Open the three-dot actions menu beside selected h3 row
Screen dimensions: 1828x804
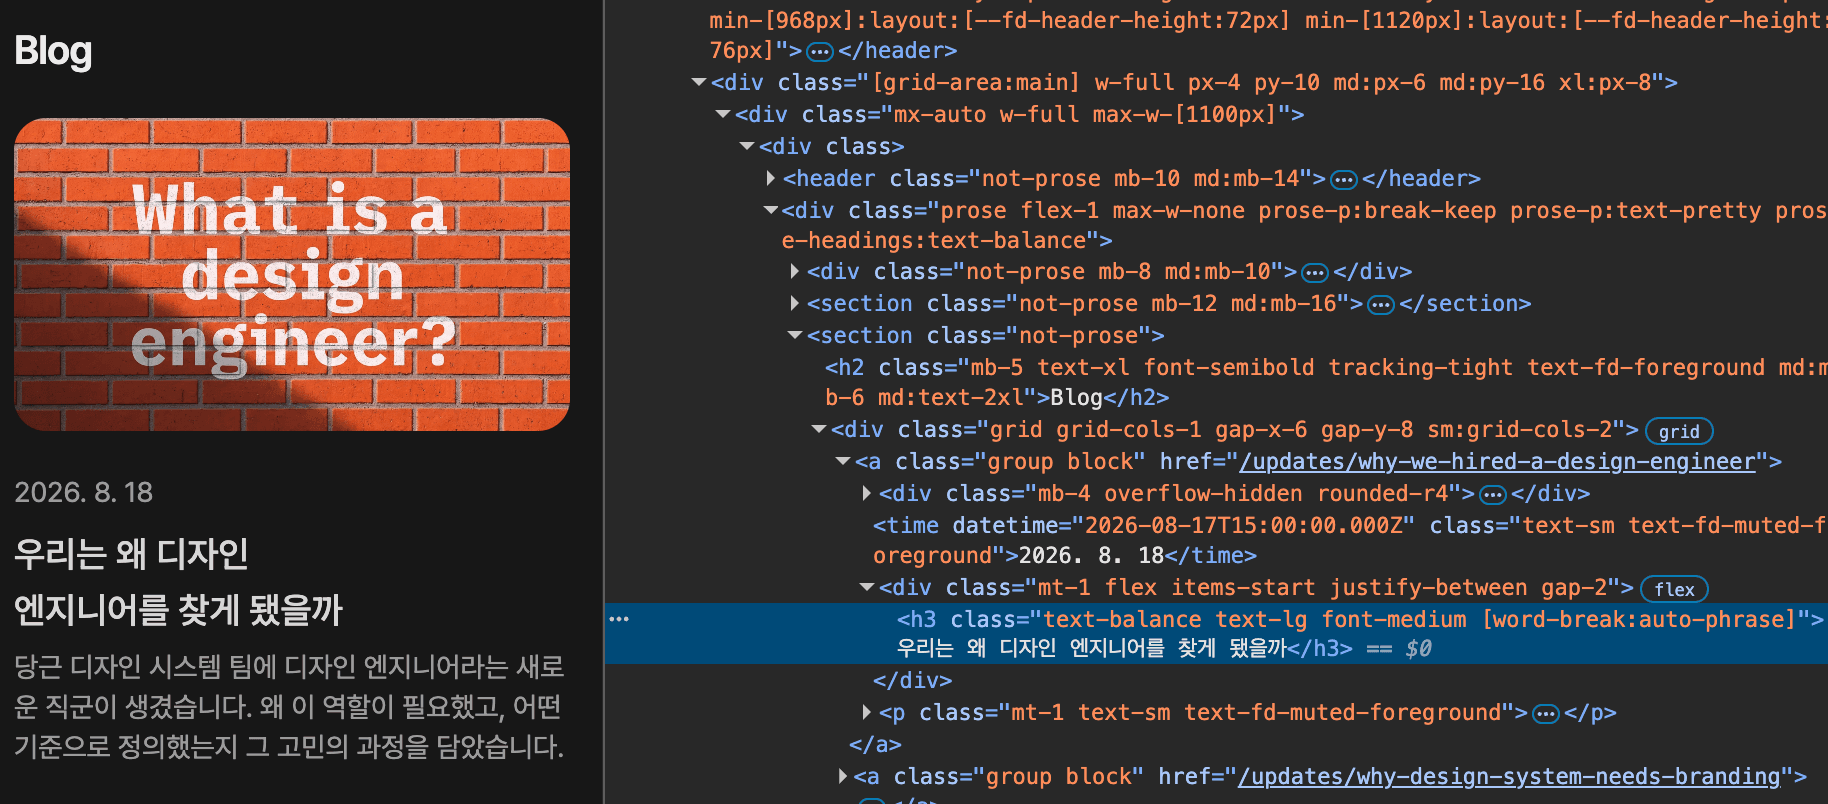(619, 619)
